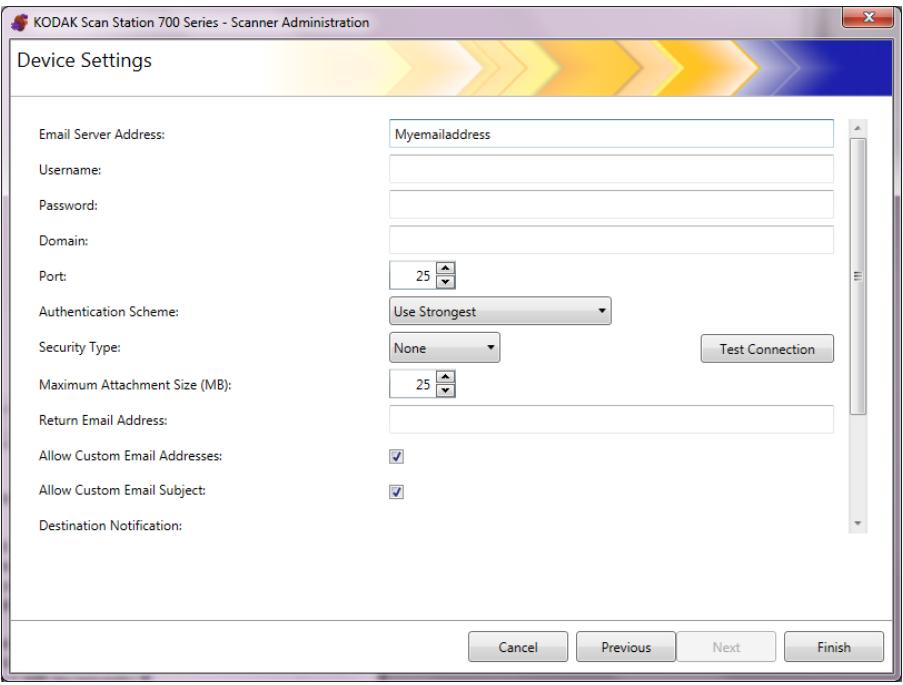903x685 pixels.
Task: Click the Maximum Attachment Size (MB) label
Action: [135, 385]
